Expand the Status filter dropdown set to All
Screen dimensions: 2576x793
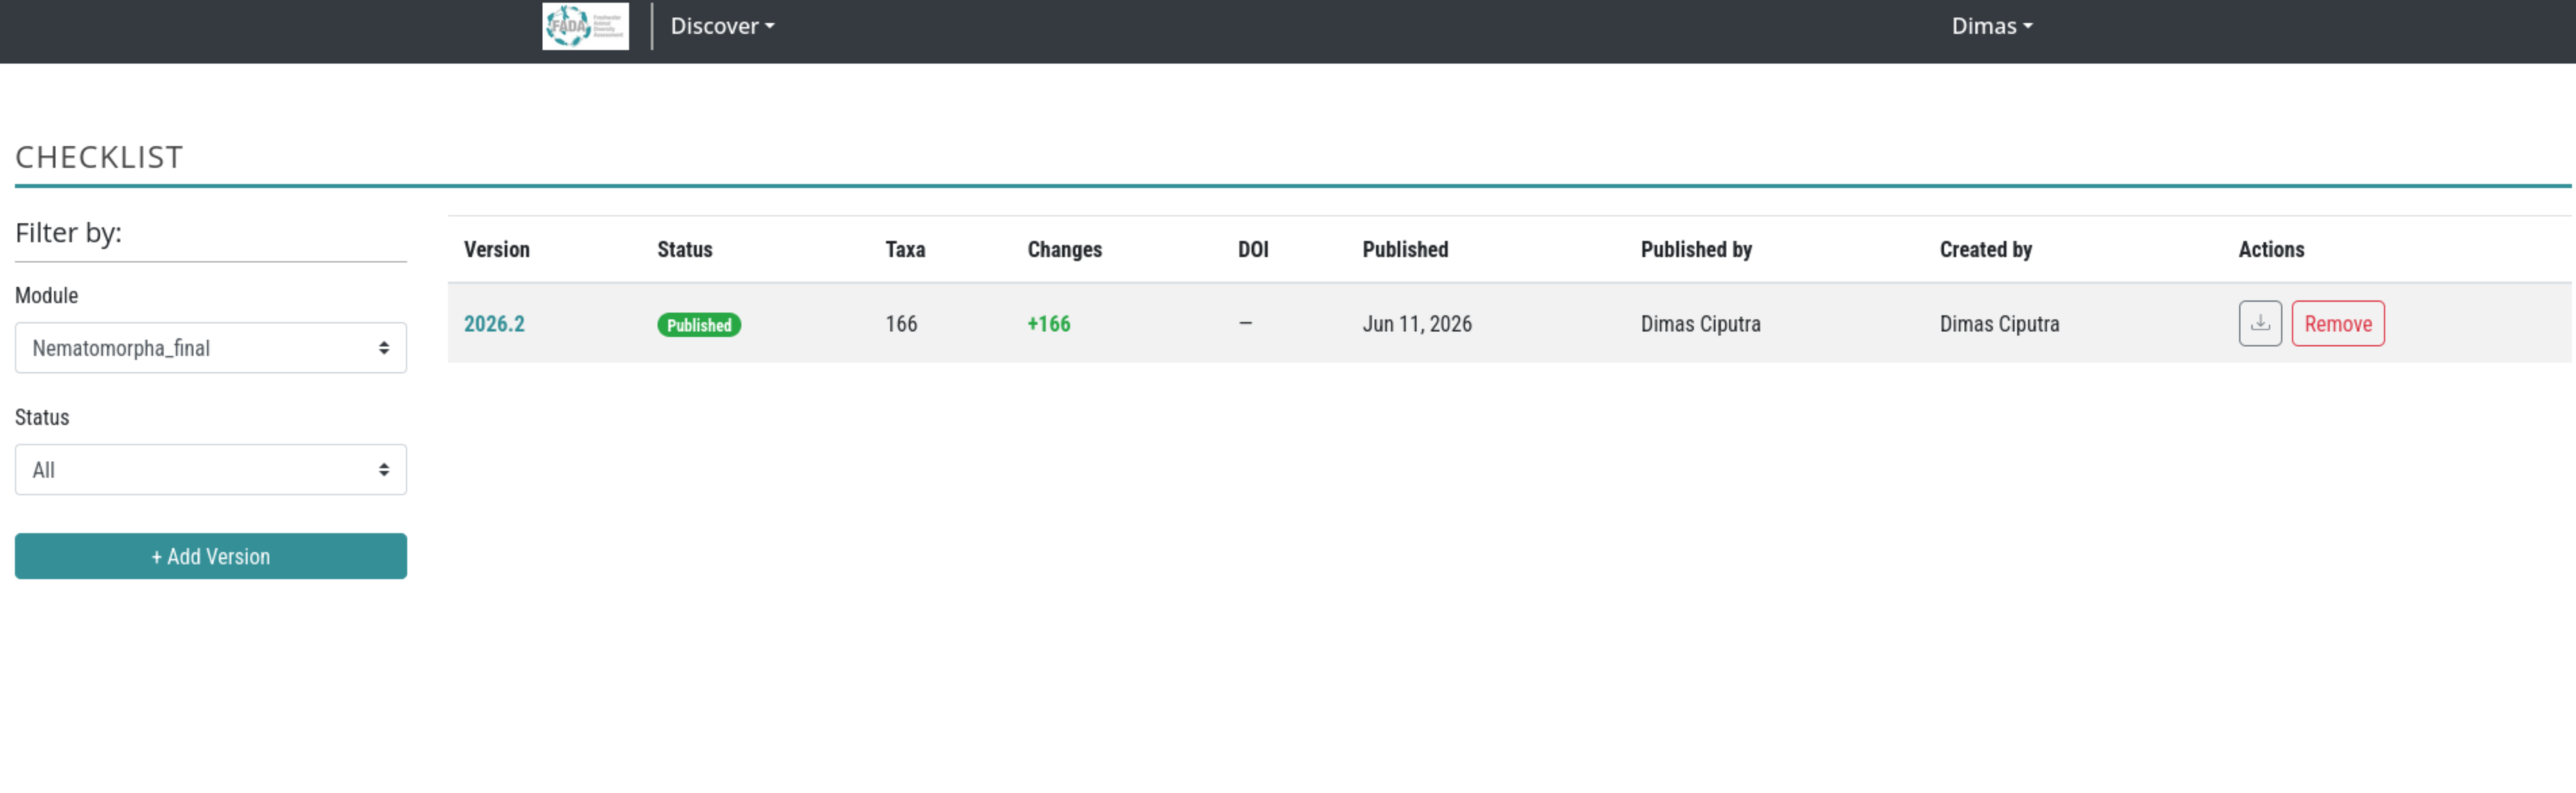pyautogui.click(x=211, y=470)
